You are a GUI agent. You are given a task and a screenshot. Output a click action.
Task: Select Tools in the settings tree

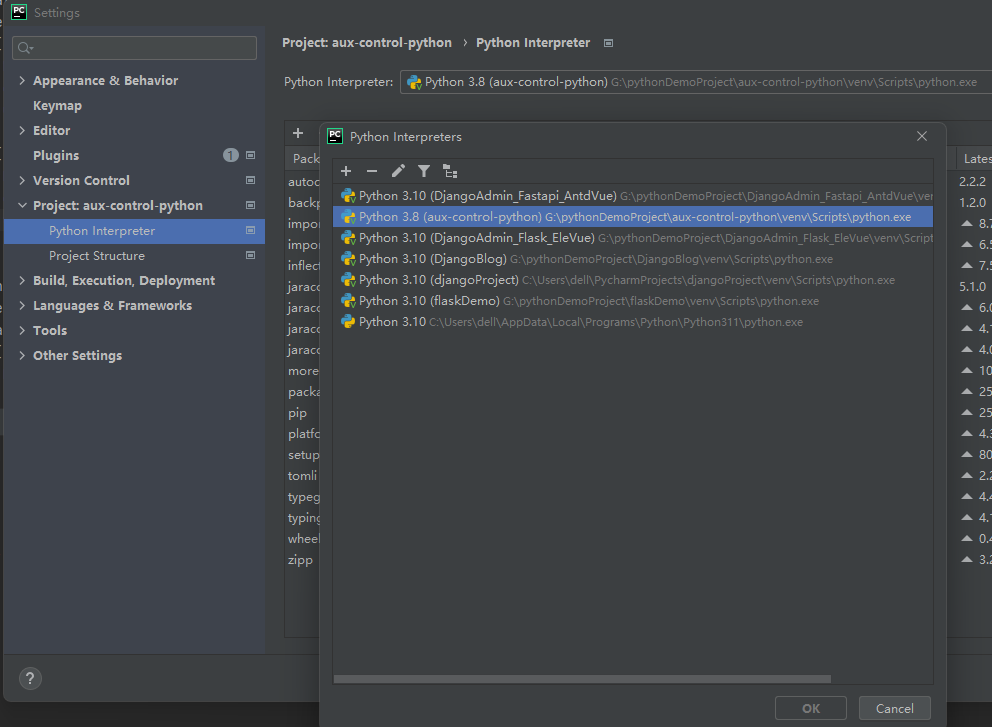click(49, 330)
